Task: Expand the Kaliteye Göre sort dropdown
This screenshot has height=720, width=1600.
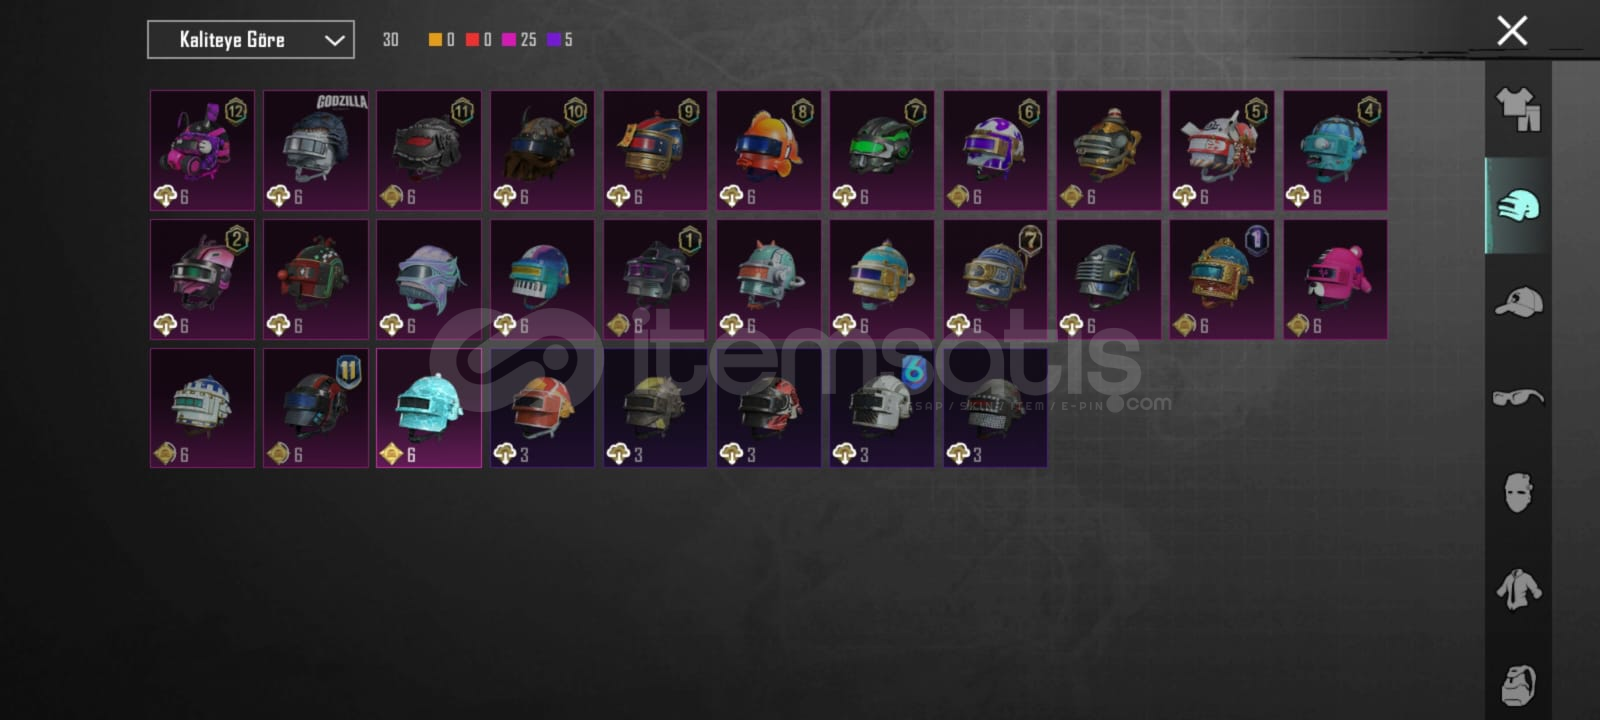Action: coord(251,40)
